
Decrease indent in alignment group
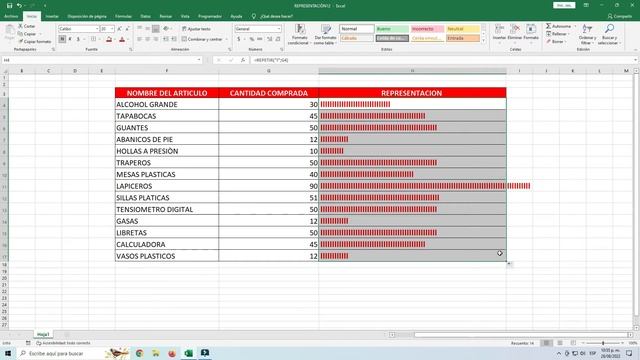[166, 39]
